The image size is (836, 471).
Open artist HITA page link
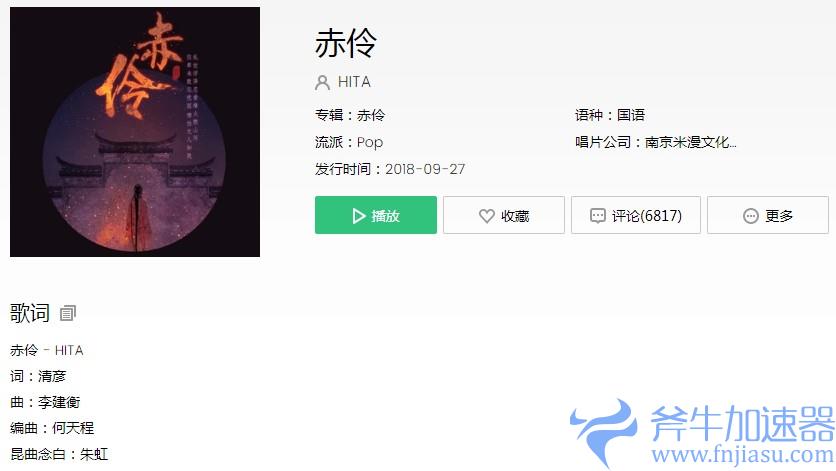click(354, 82)
